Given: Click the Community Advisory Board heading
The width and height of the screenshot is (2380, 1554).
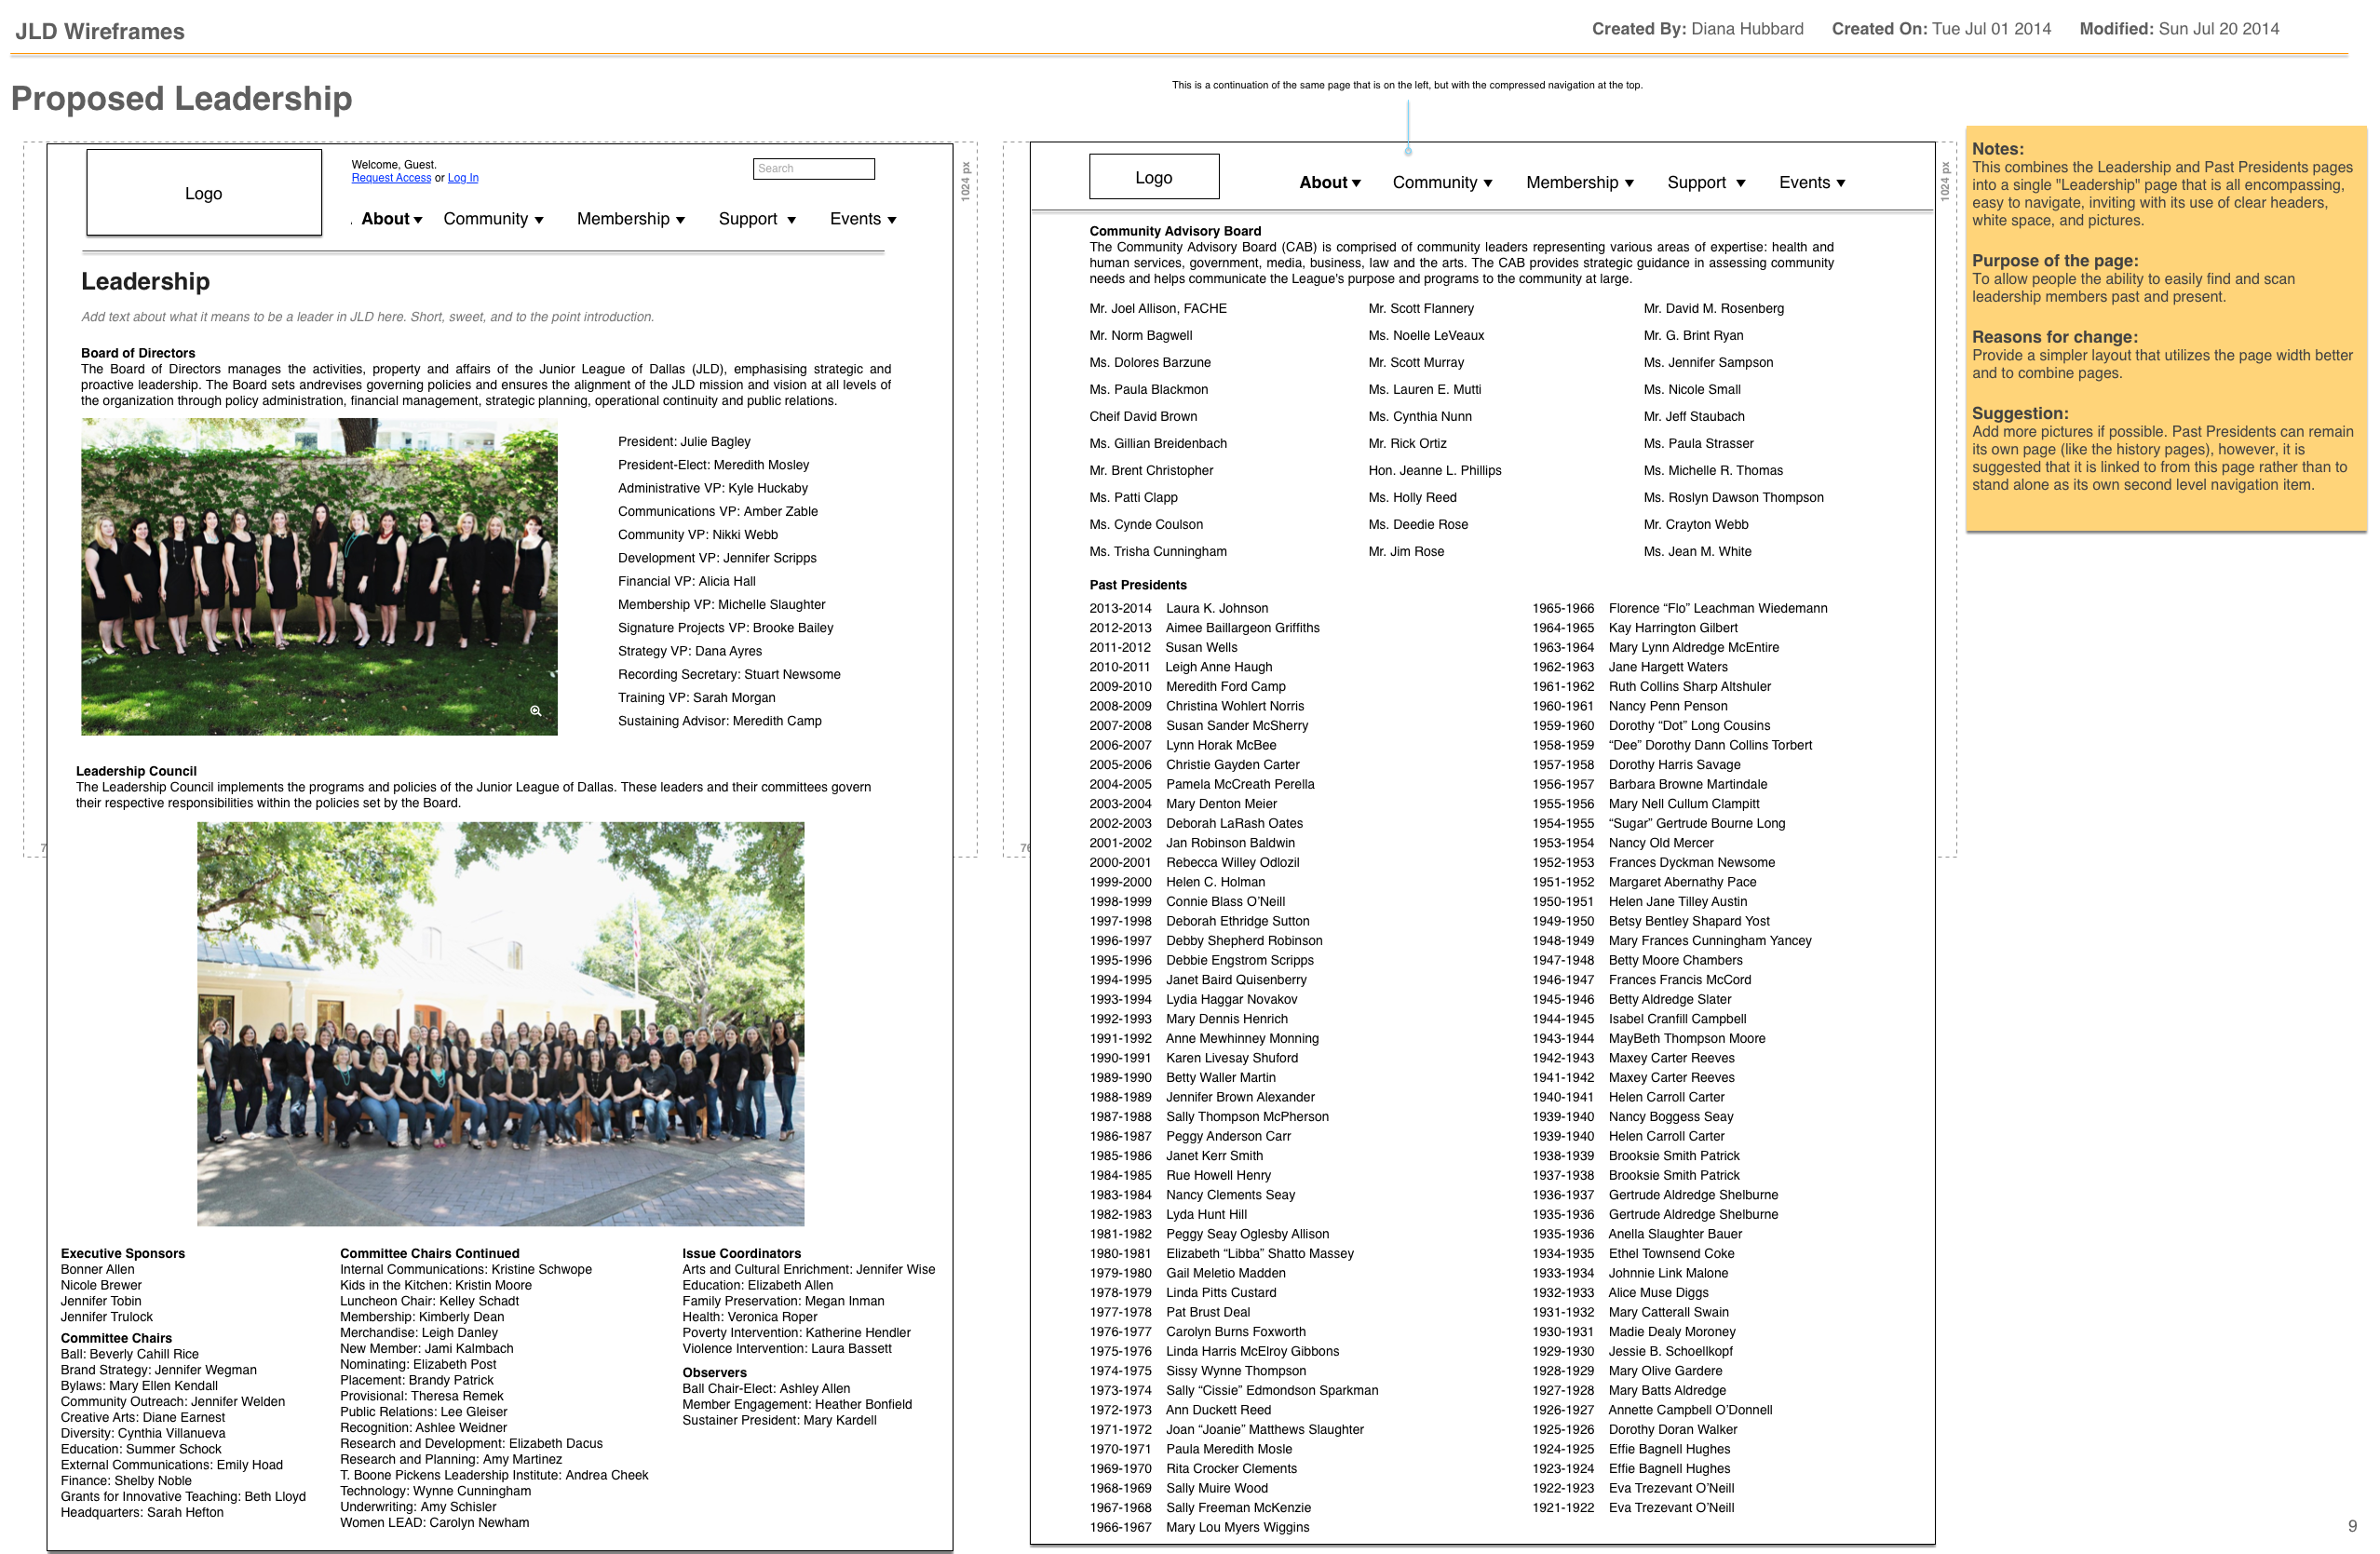Looking at the screenshot, I should pos(1175,231).
